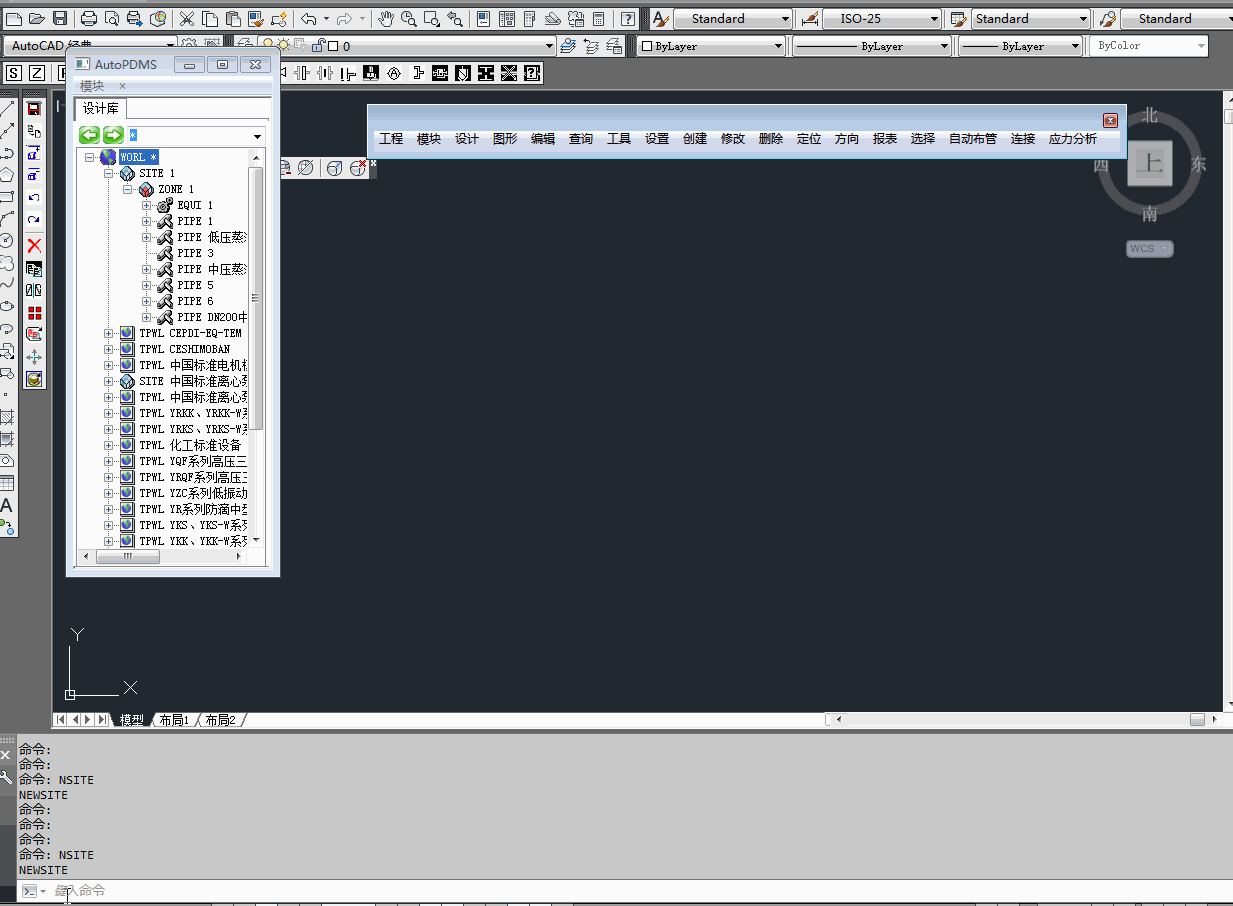Switch to the 布局1 layout tab
Image resolution: width=1233 pixels, height=906 pixels.
[x=174, y=720]
